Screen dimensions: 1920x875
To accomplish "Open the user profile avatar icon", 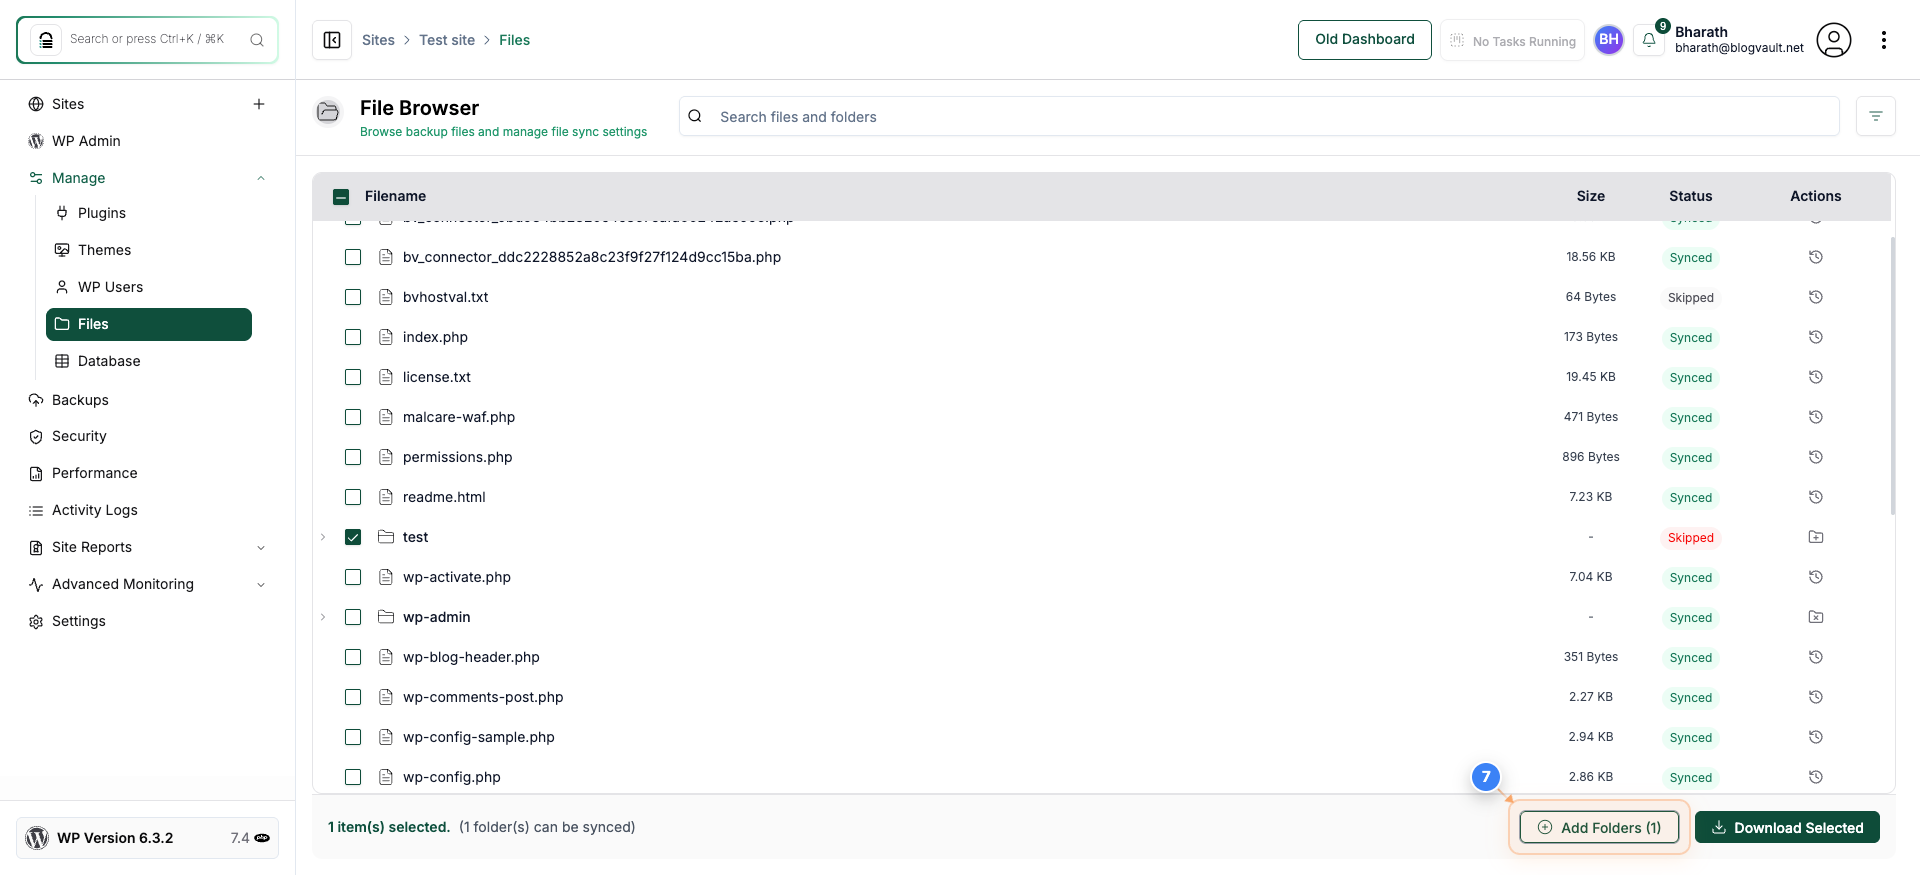I will point(1834,40).
